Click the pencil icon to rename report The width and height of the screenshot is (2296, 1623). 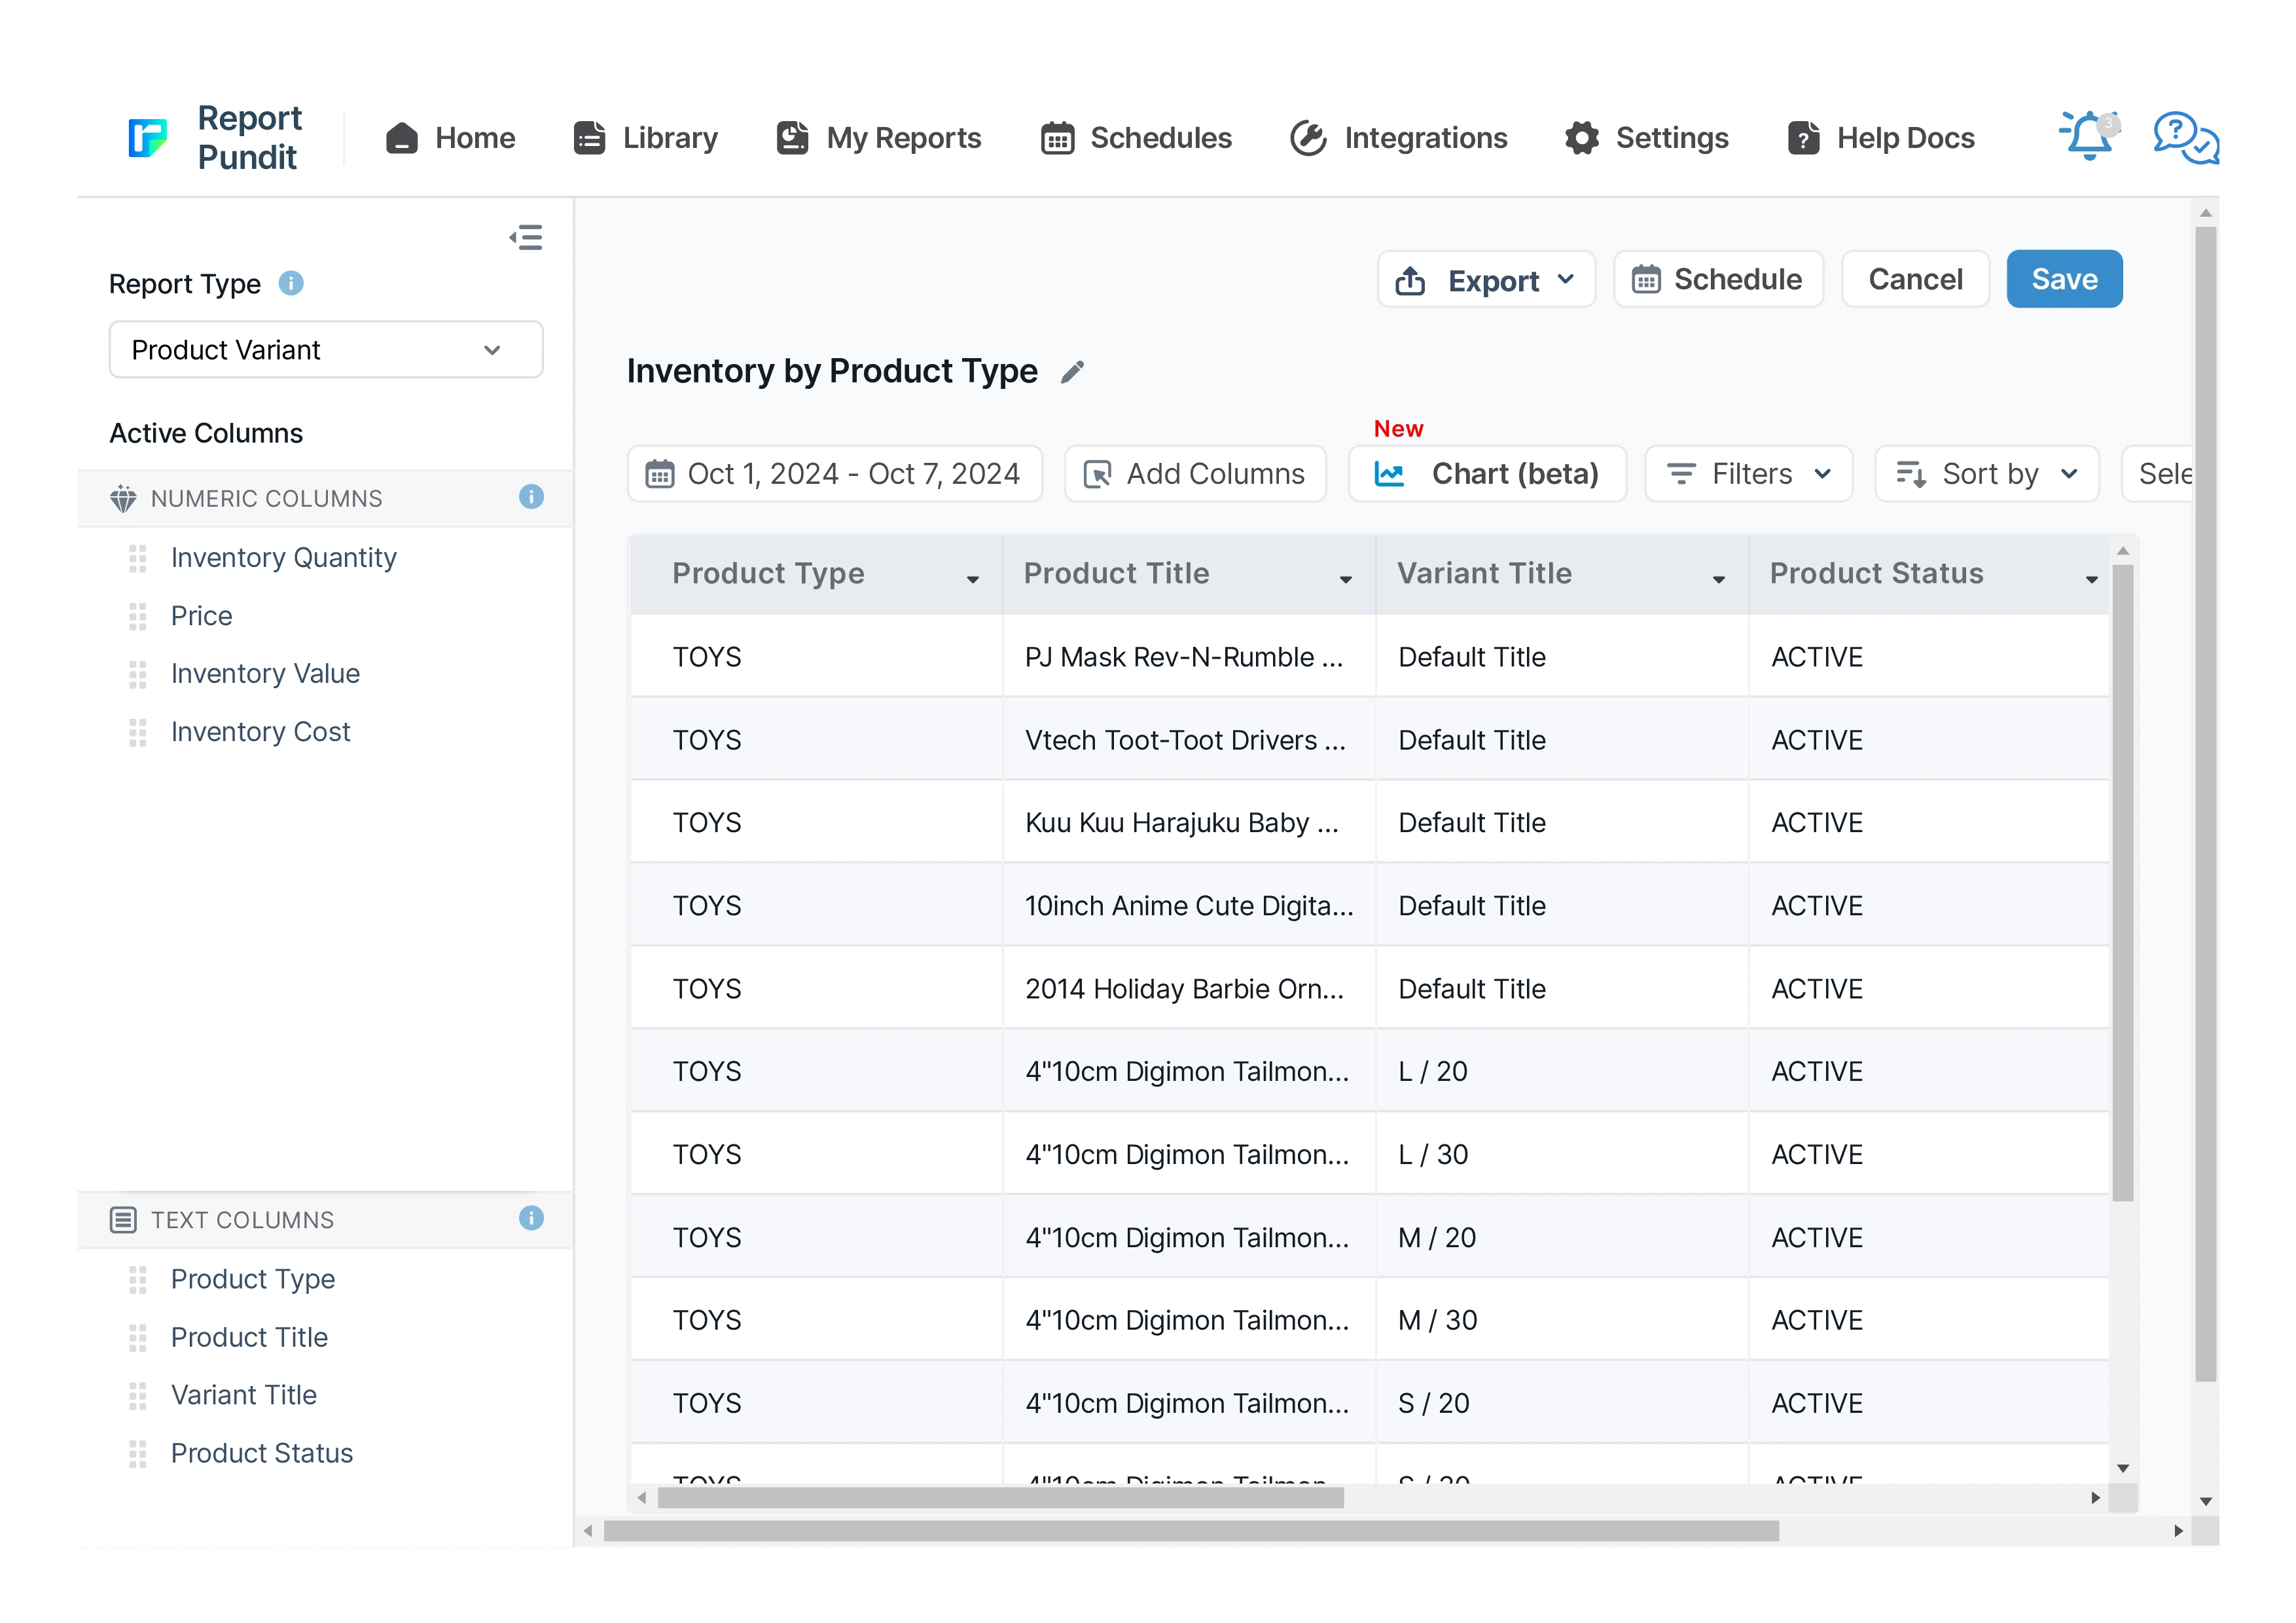tap(1072, 372)
